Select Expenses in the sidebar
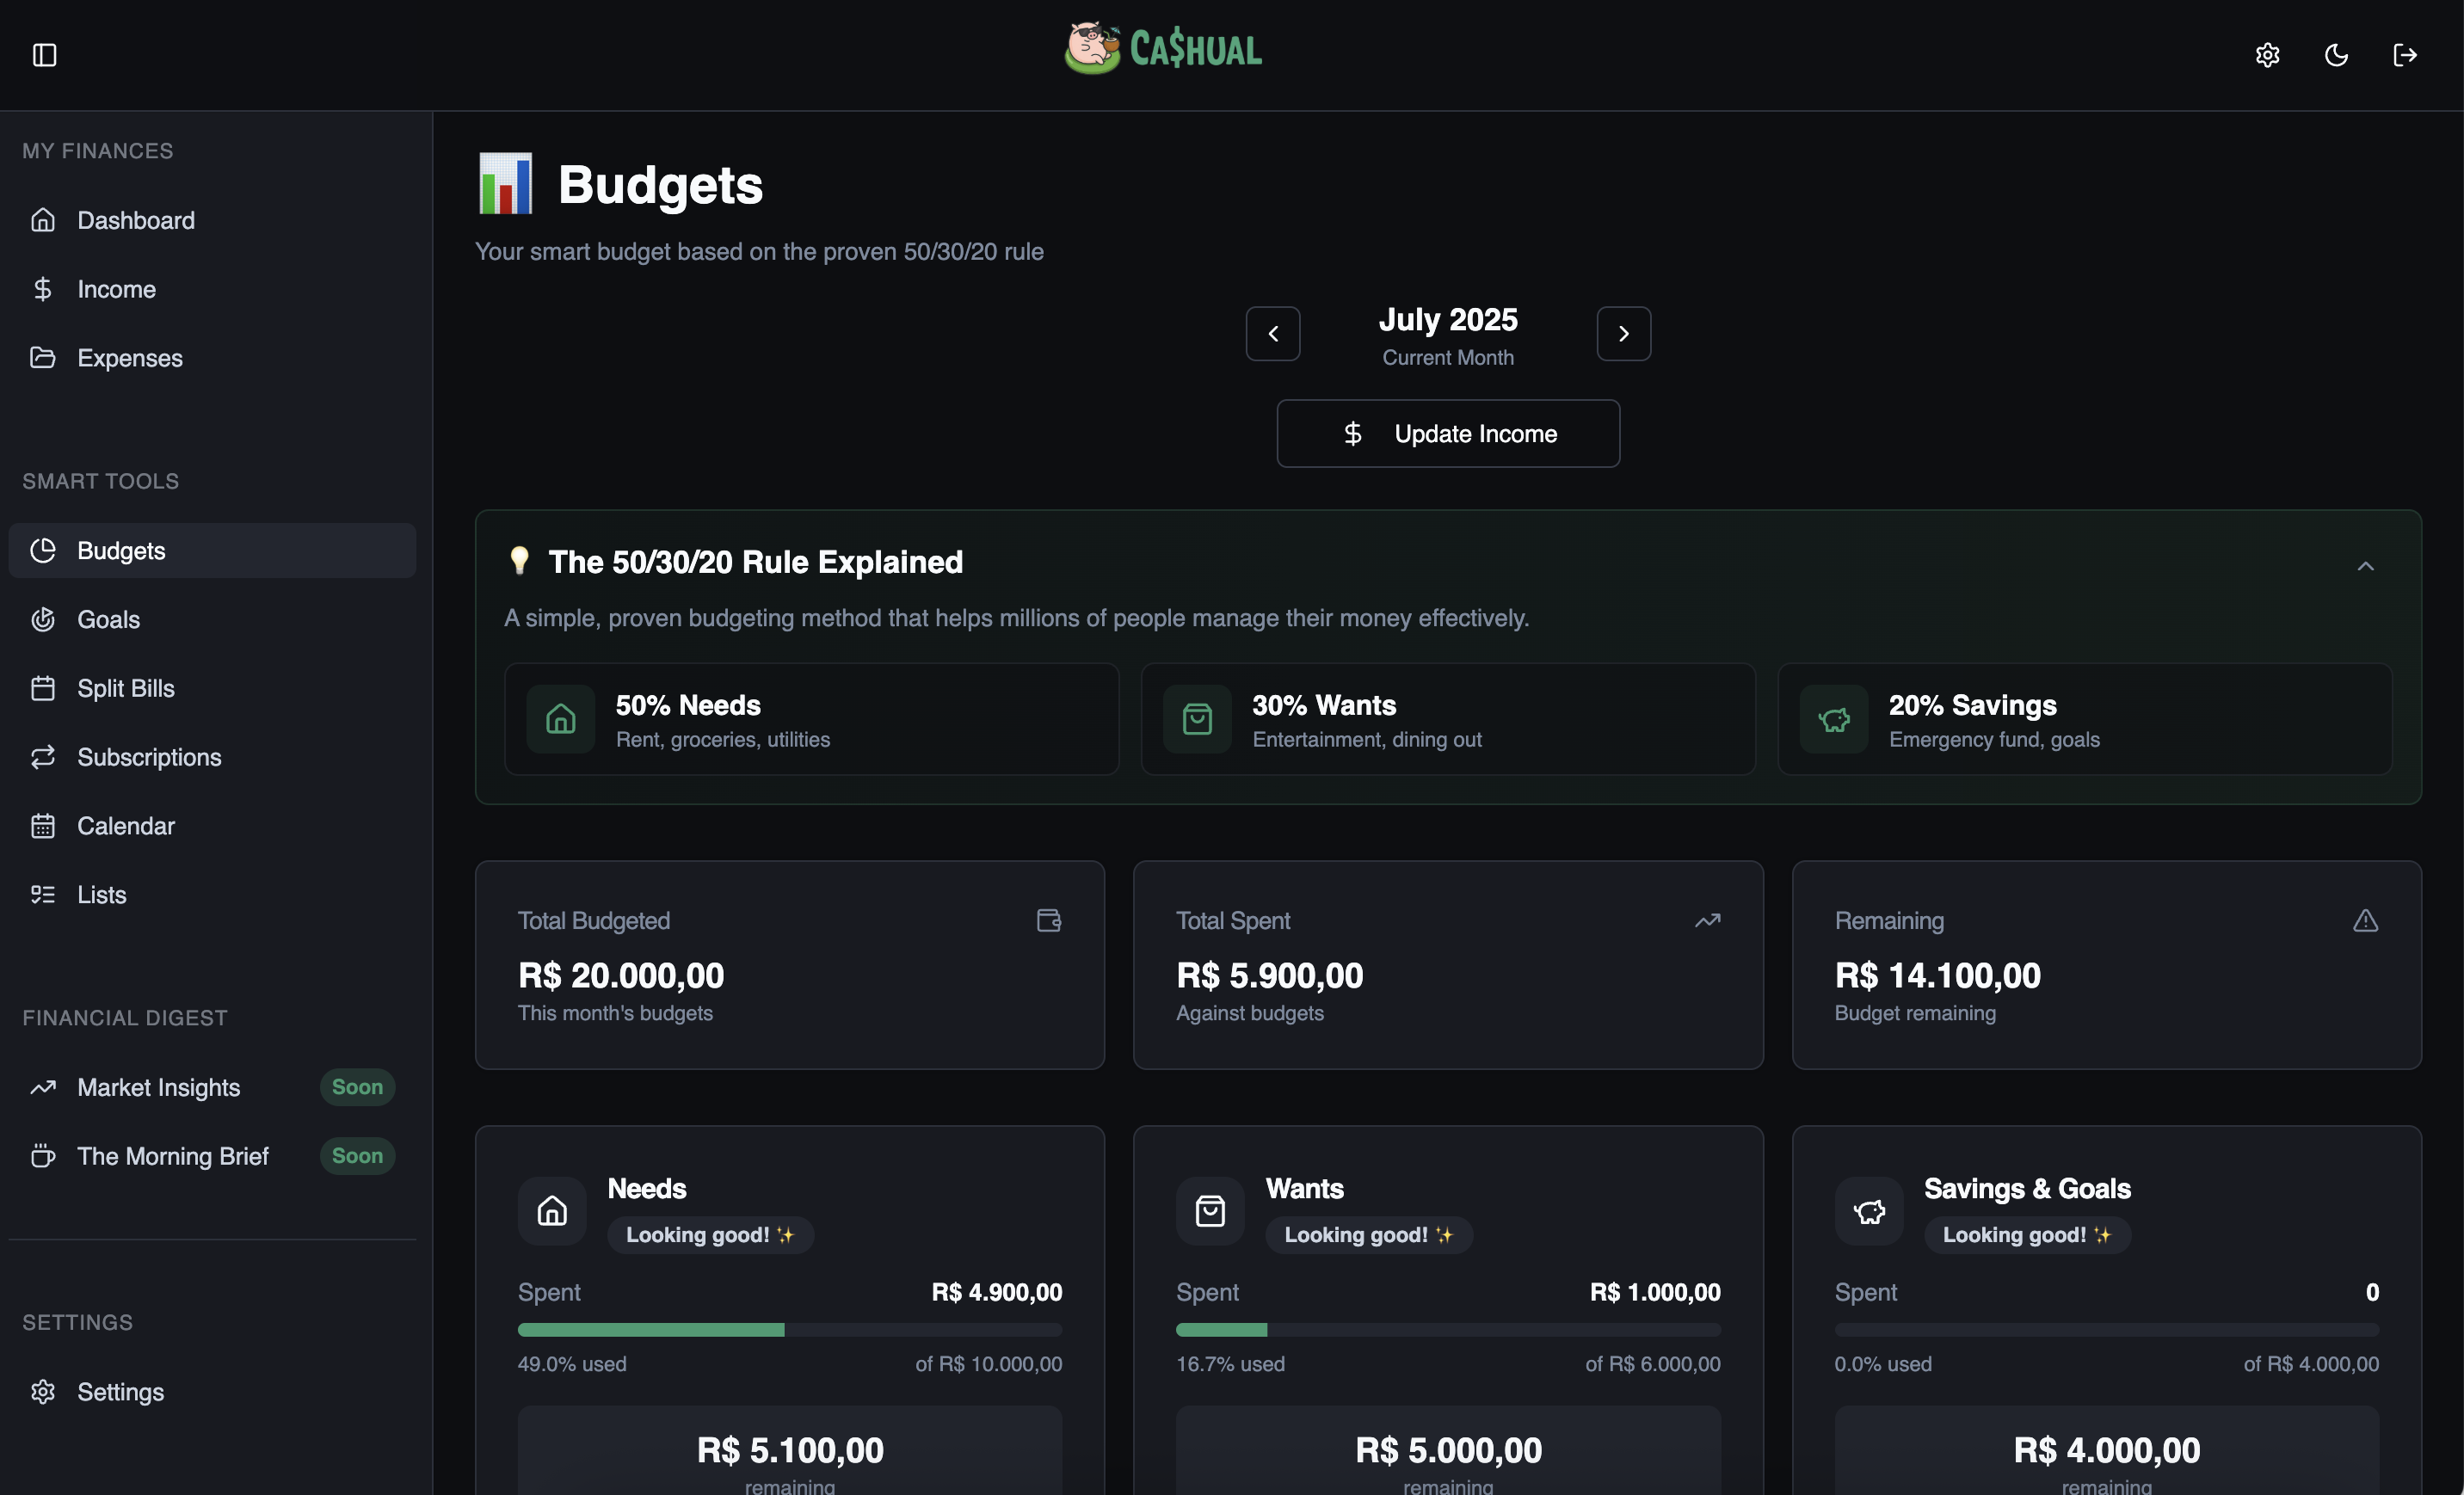Viewport: 2464px width, 1495px height. coord(130,358)
